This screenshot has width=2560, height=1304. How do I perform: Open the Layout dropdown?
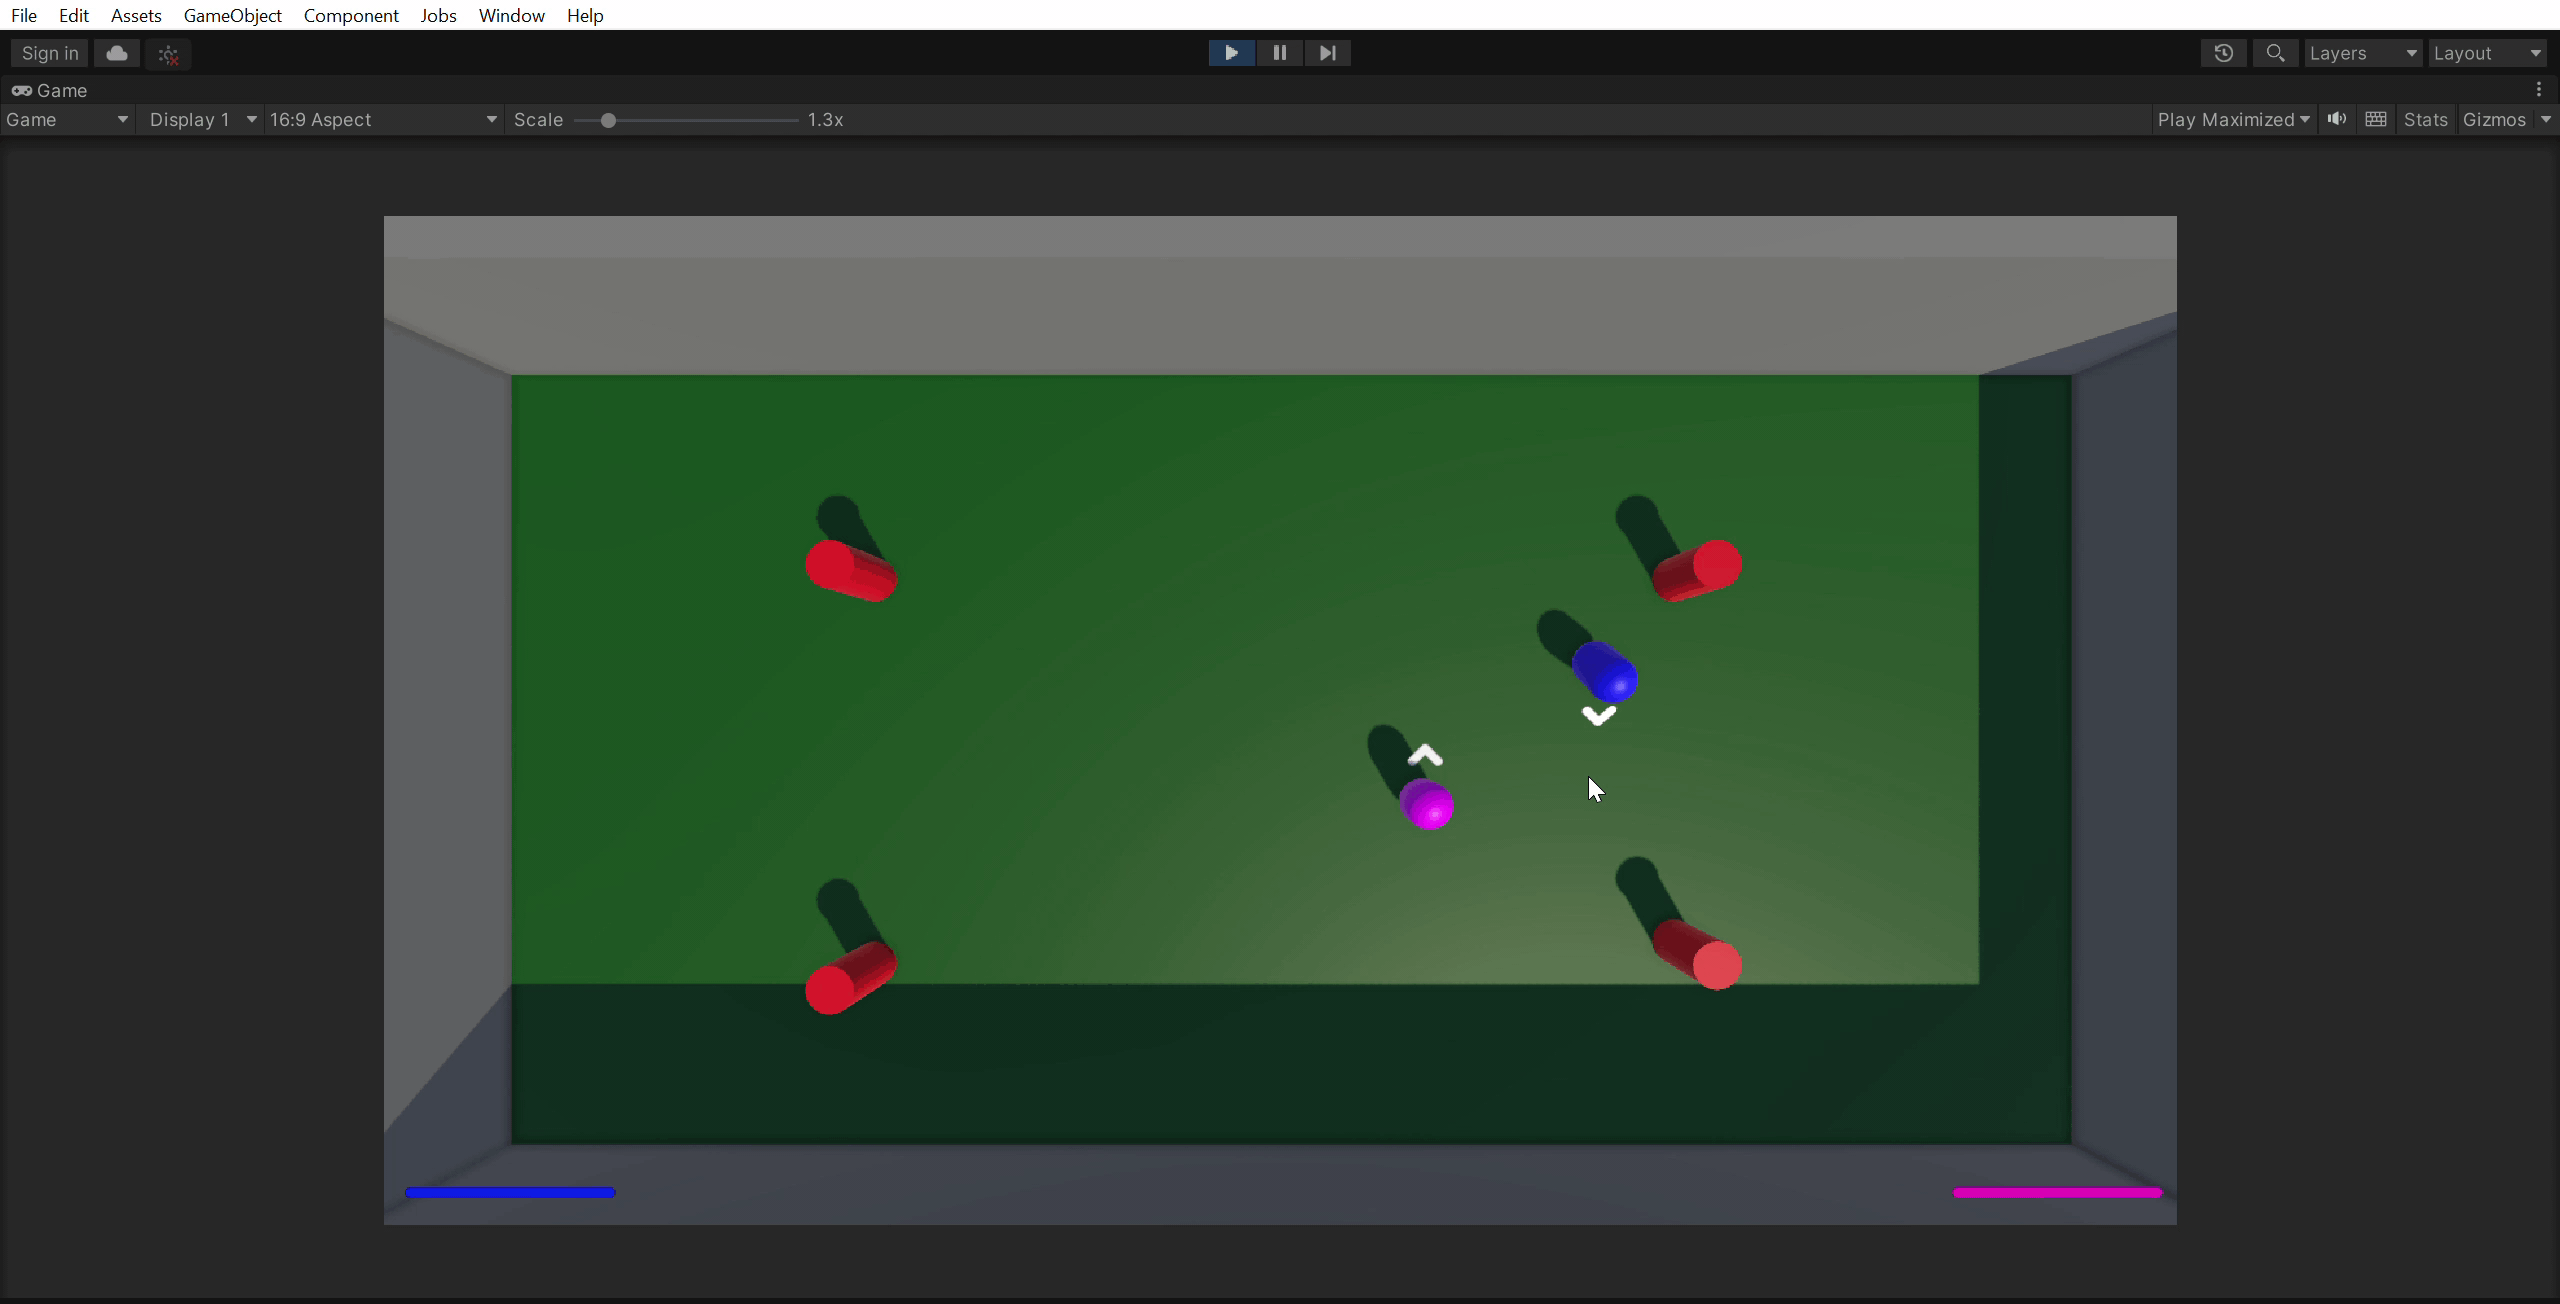[x=2488, y=53]
